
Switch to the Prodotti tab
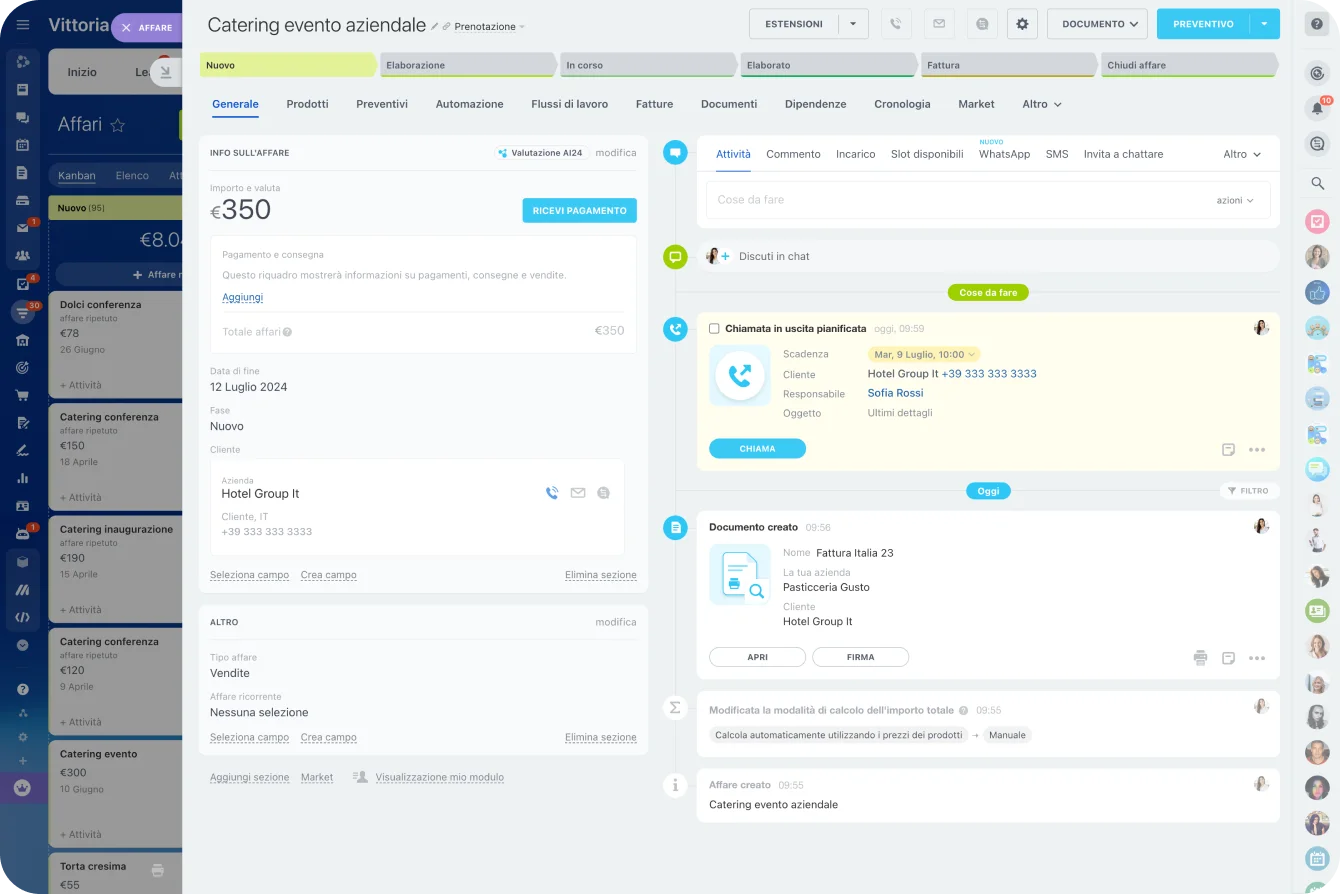coord(307,104)
